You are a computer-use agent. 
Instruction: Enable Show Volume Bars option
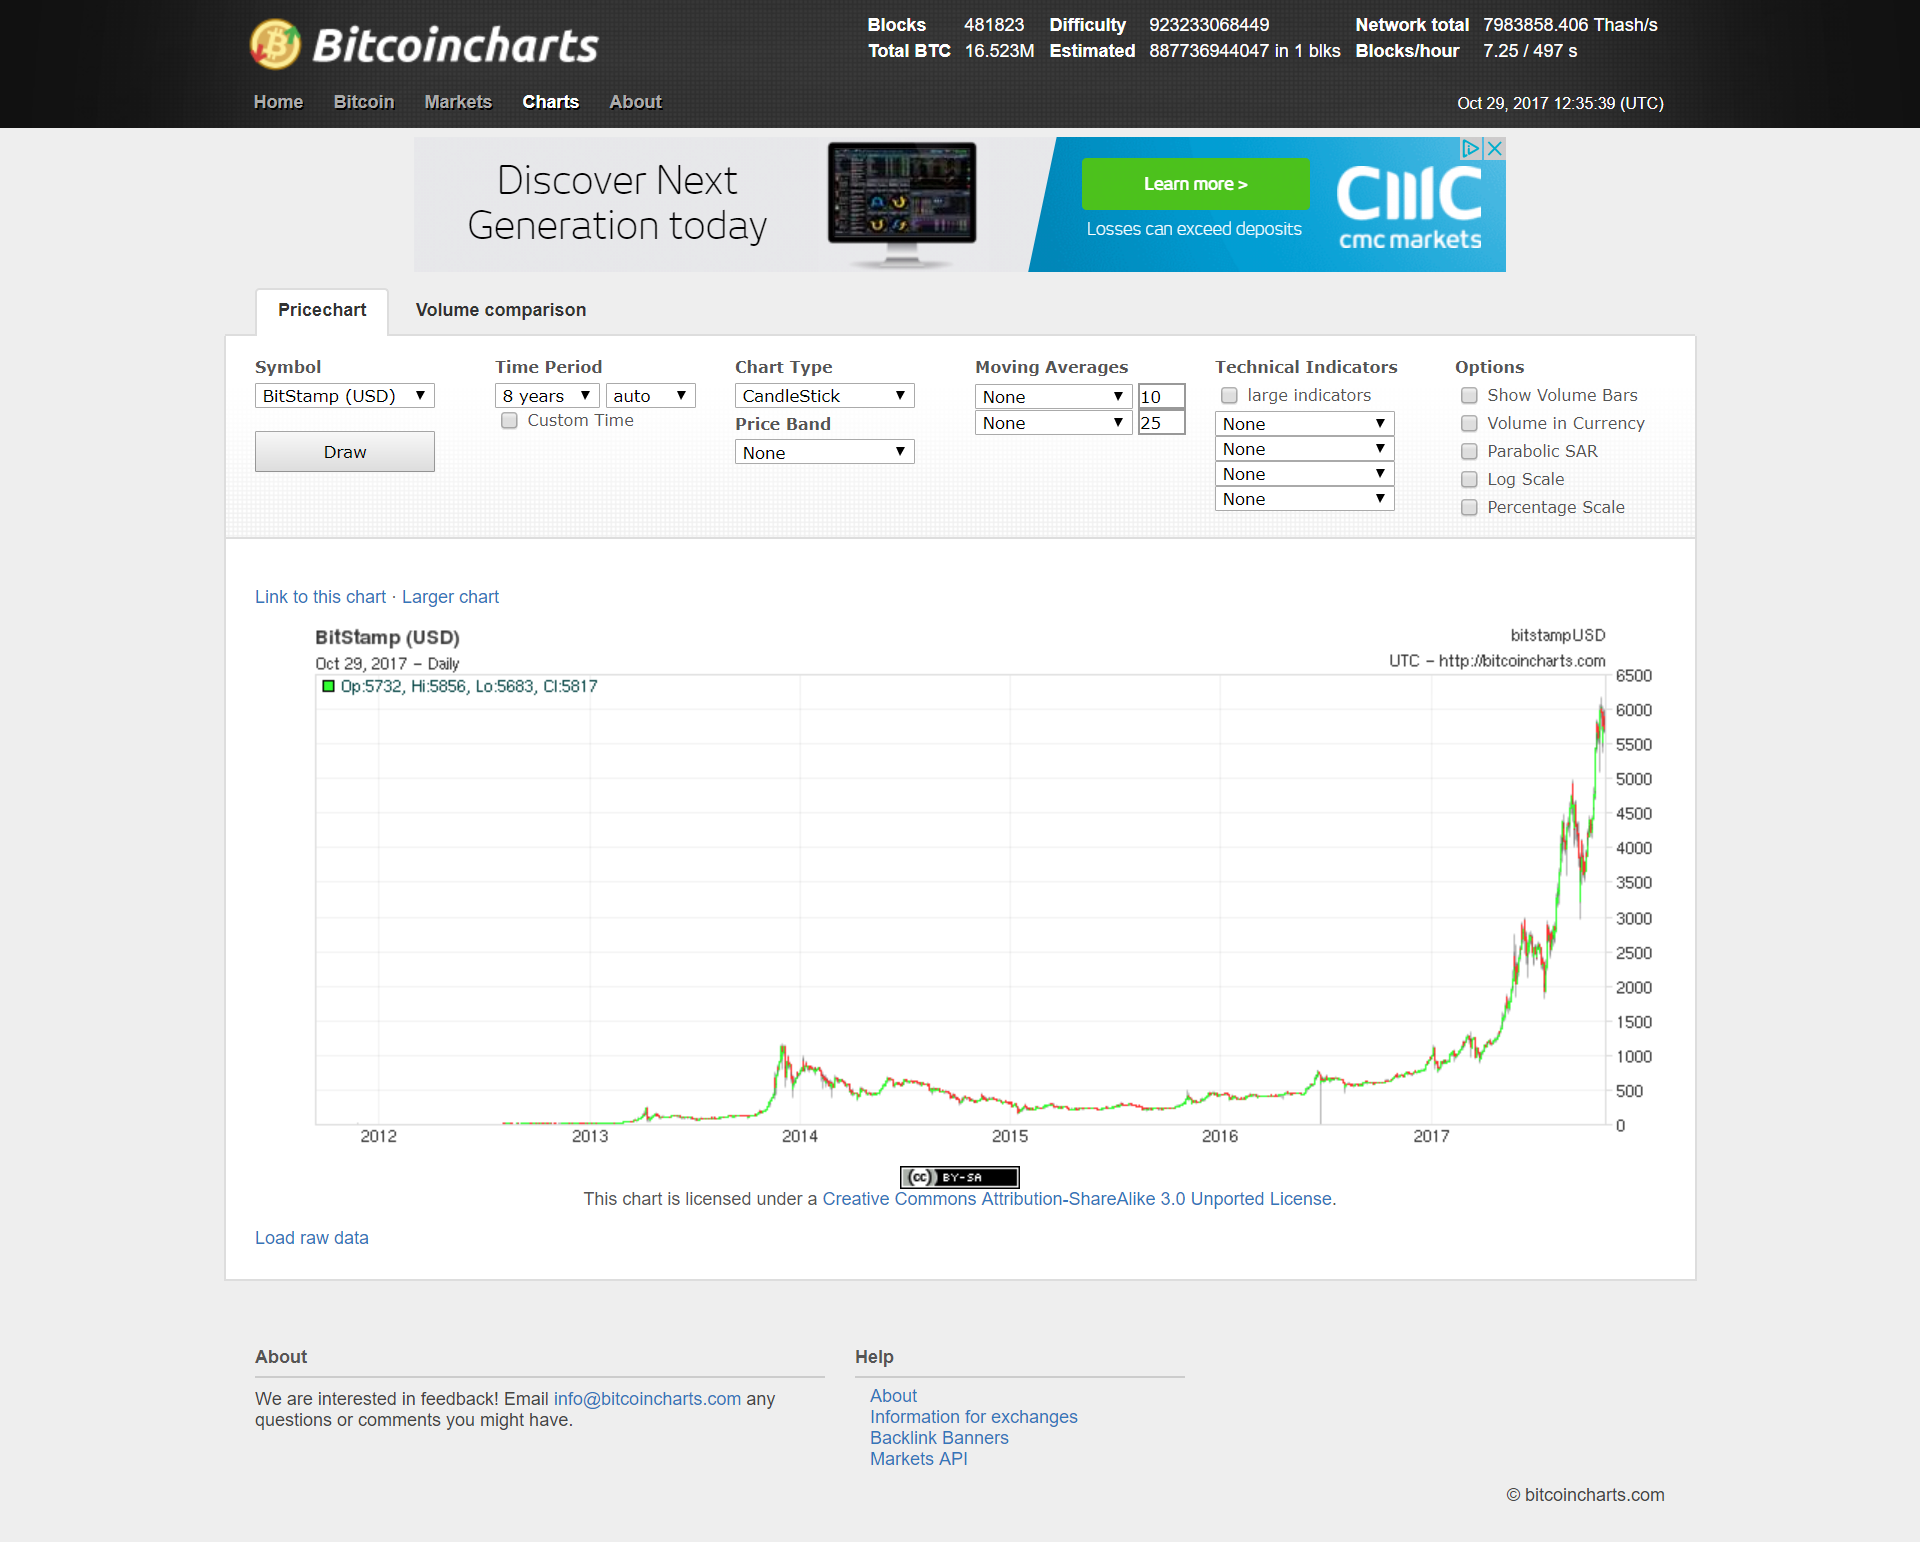tap(1469, 395)
